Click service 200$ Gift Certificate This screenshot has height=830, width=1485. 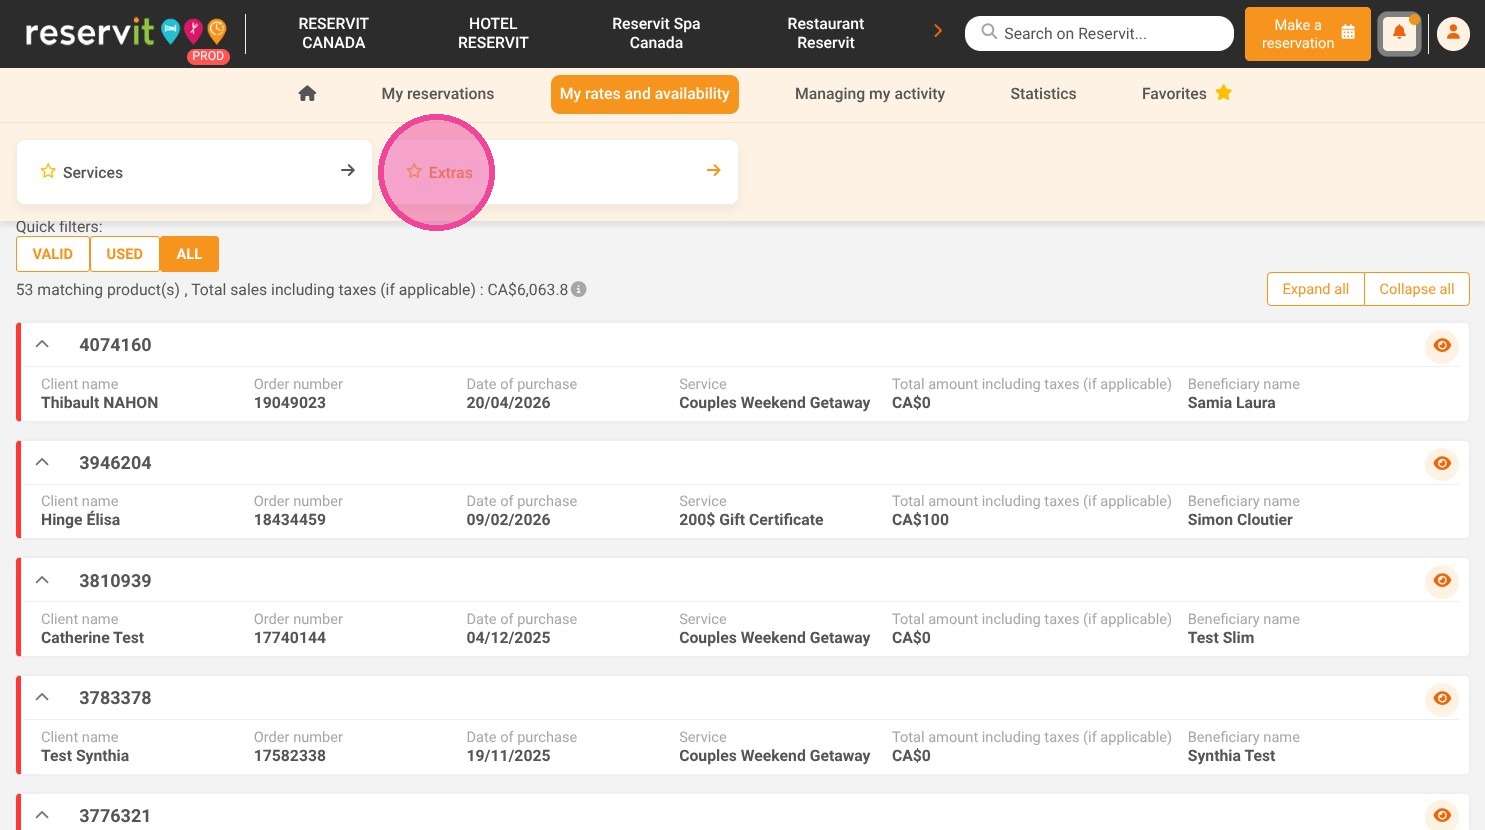751,520
